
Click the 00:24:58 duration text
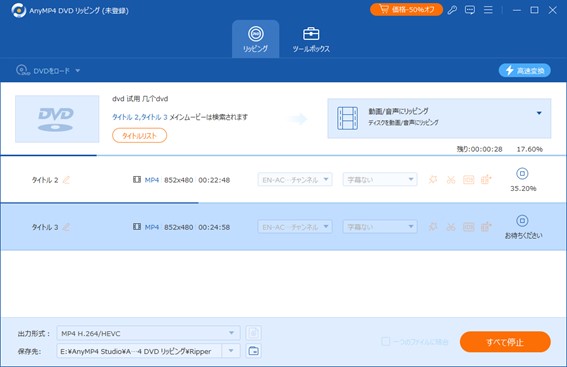coord(214,227)
